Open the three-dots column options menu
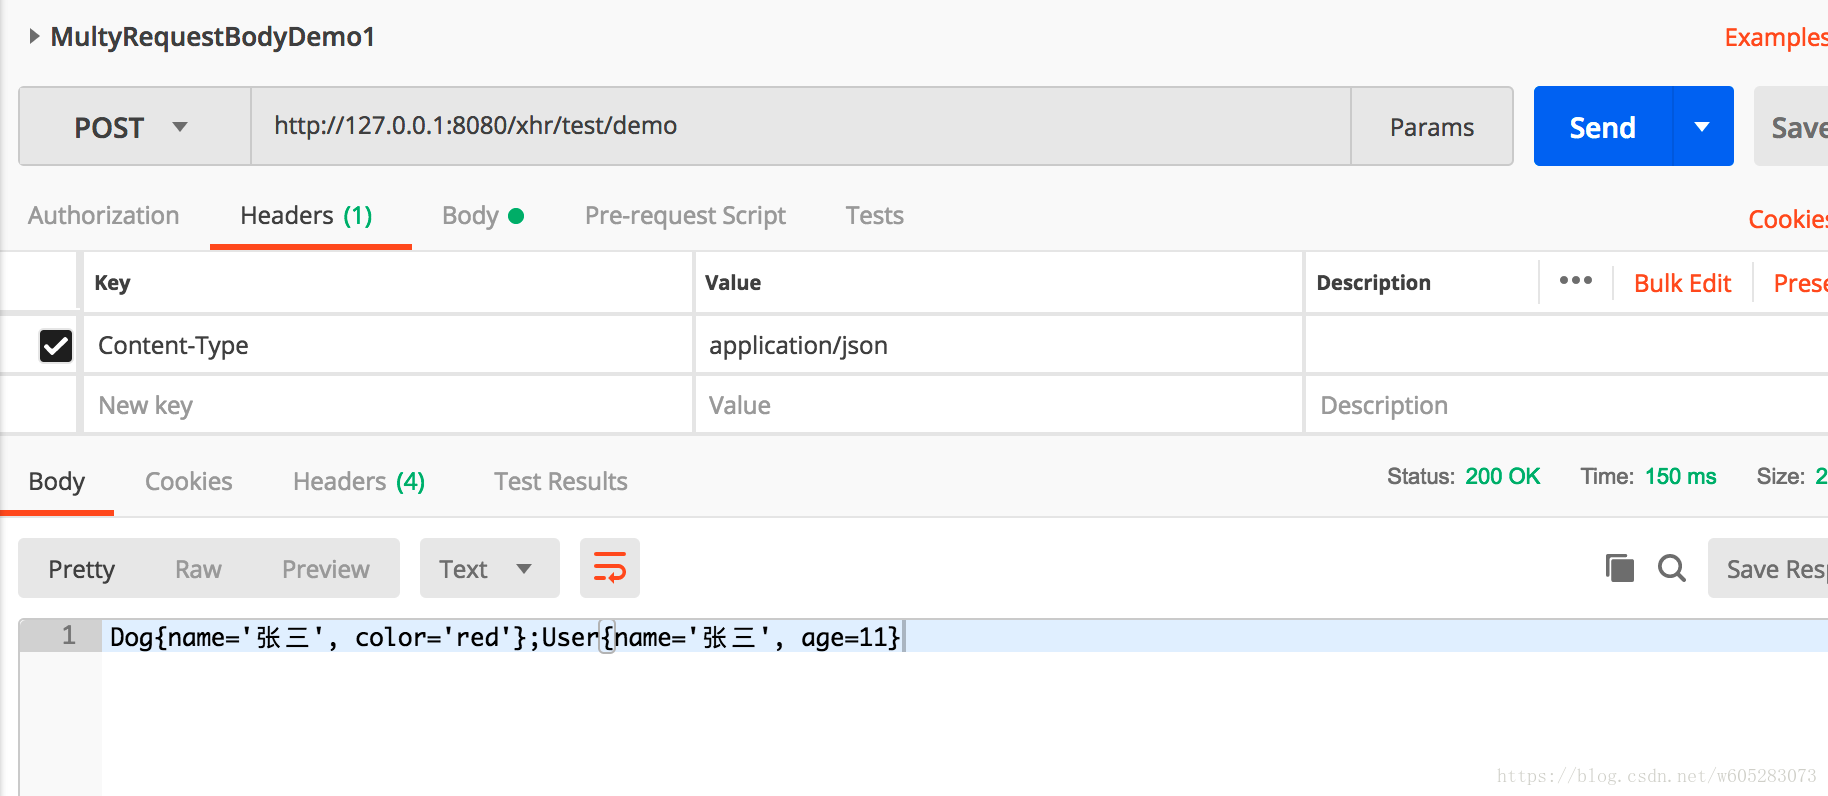The image size is (1828, 796). point(1576,281)
